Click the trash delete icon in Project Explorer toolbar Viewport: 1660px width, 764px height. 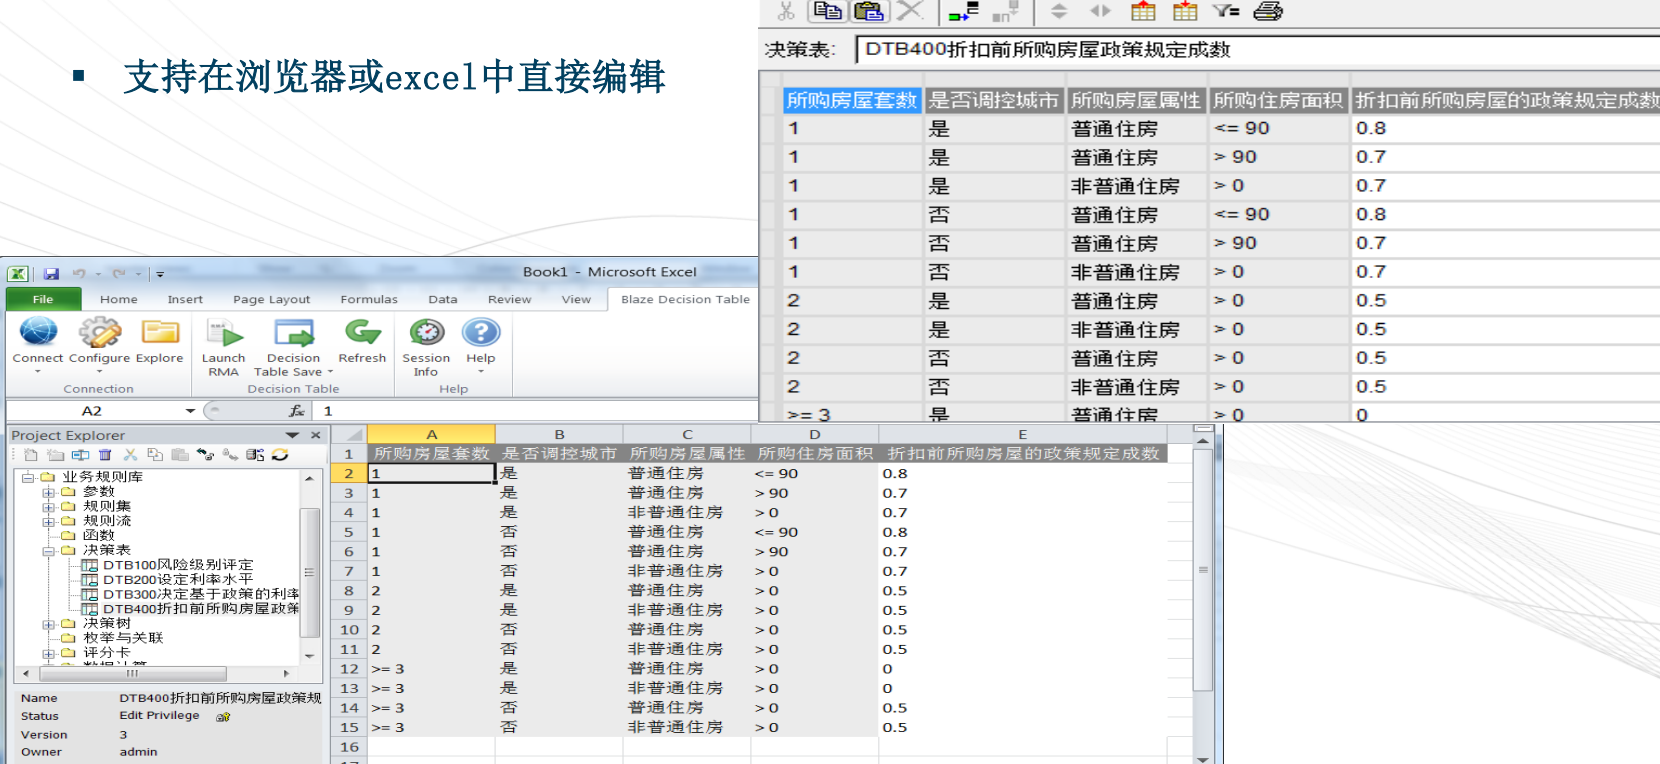point(105,455)
